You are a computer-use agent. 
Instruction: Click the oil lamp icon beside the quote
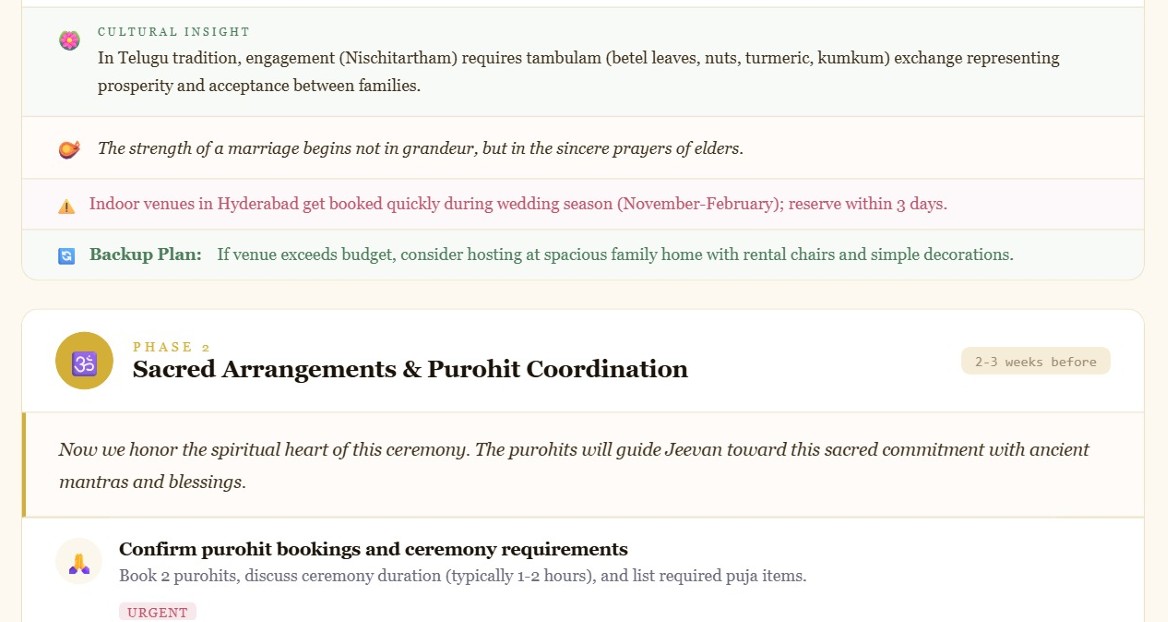(69, 149)
